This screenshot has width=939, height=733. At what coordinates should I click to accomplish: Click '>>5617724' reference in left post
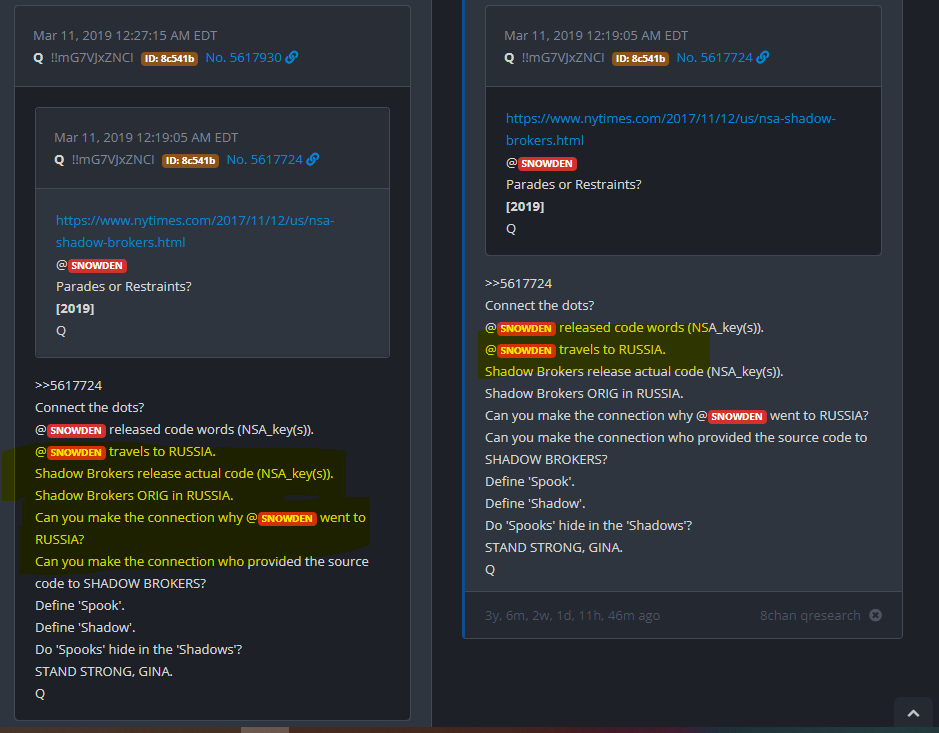coord(68,385)
